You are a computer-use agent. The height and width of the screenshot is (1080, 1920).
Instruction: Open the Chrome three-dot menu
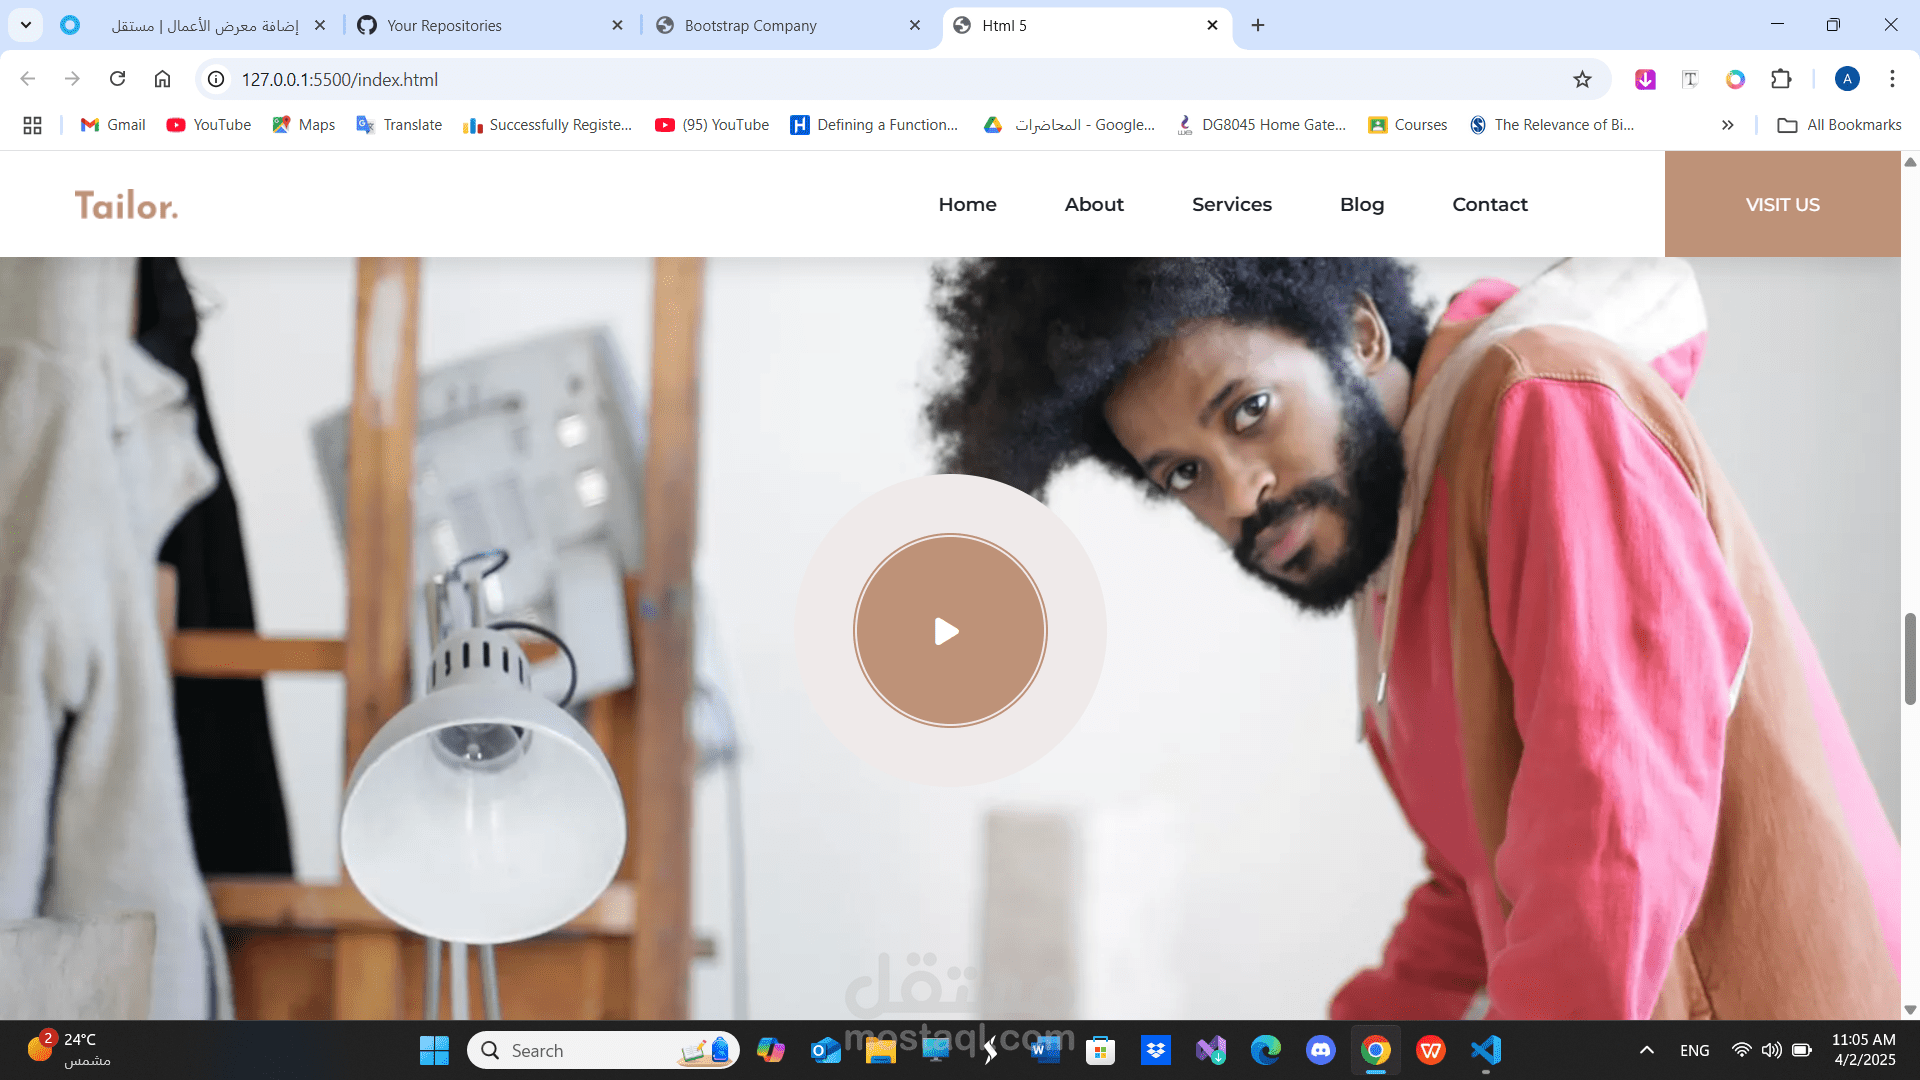coord(1892,79)
